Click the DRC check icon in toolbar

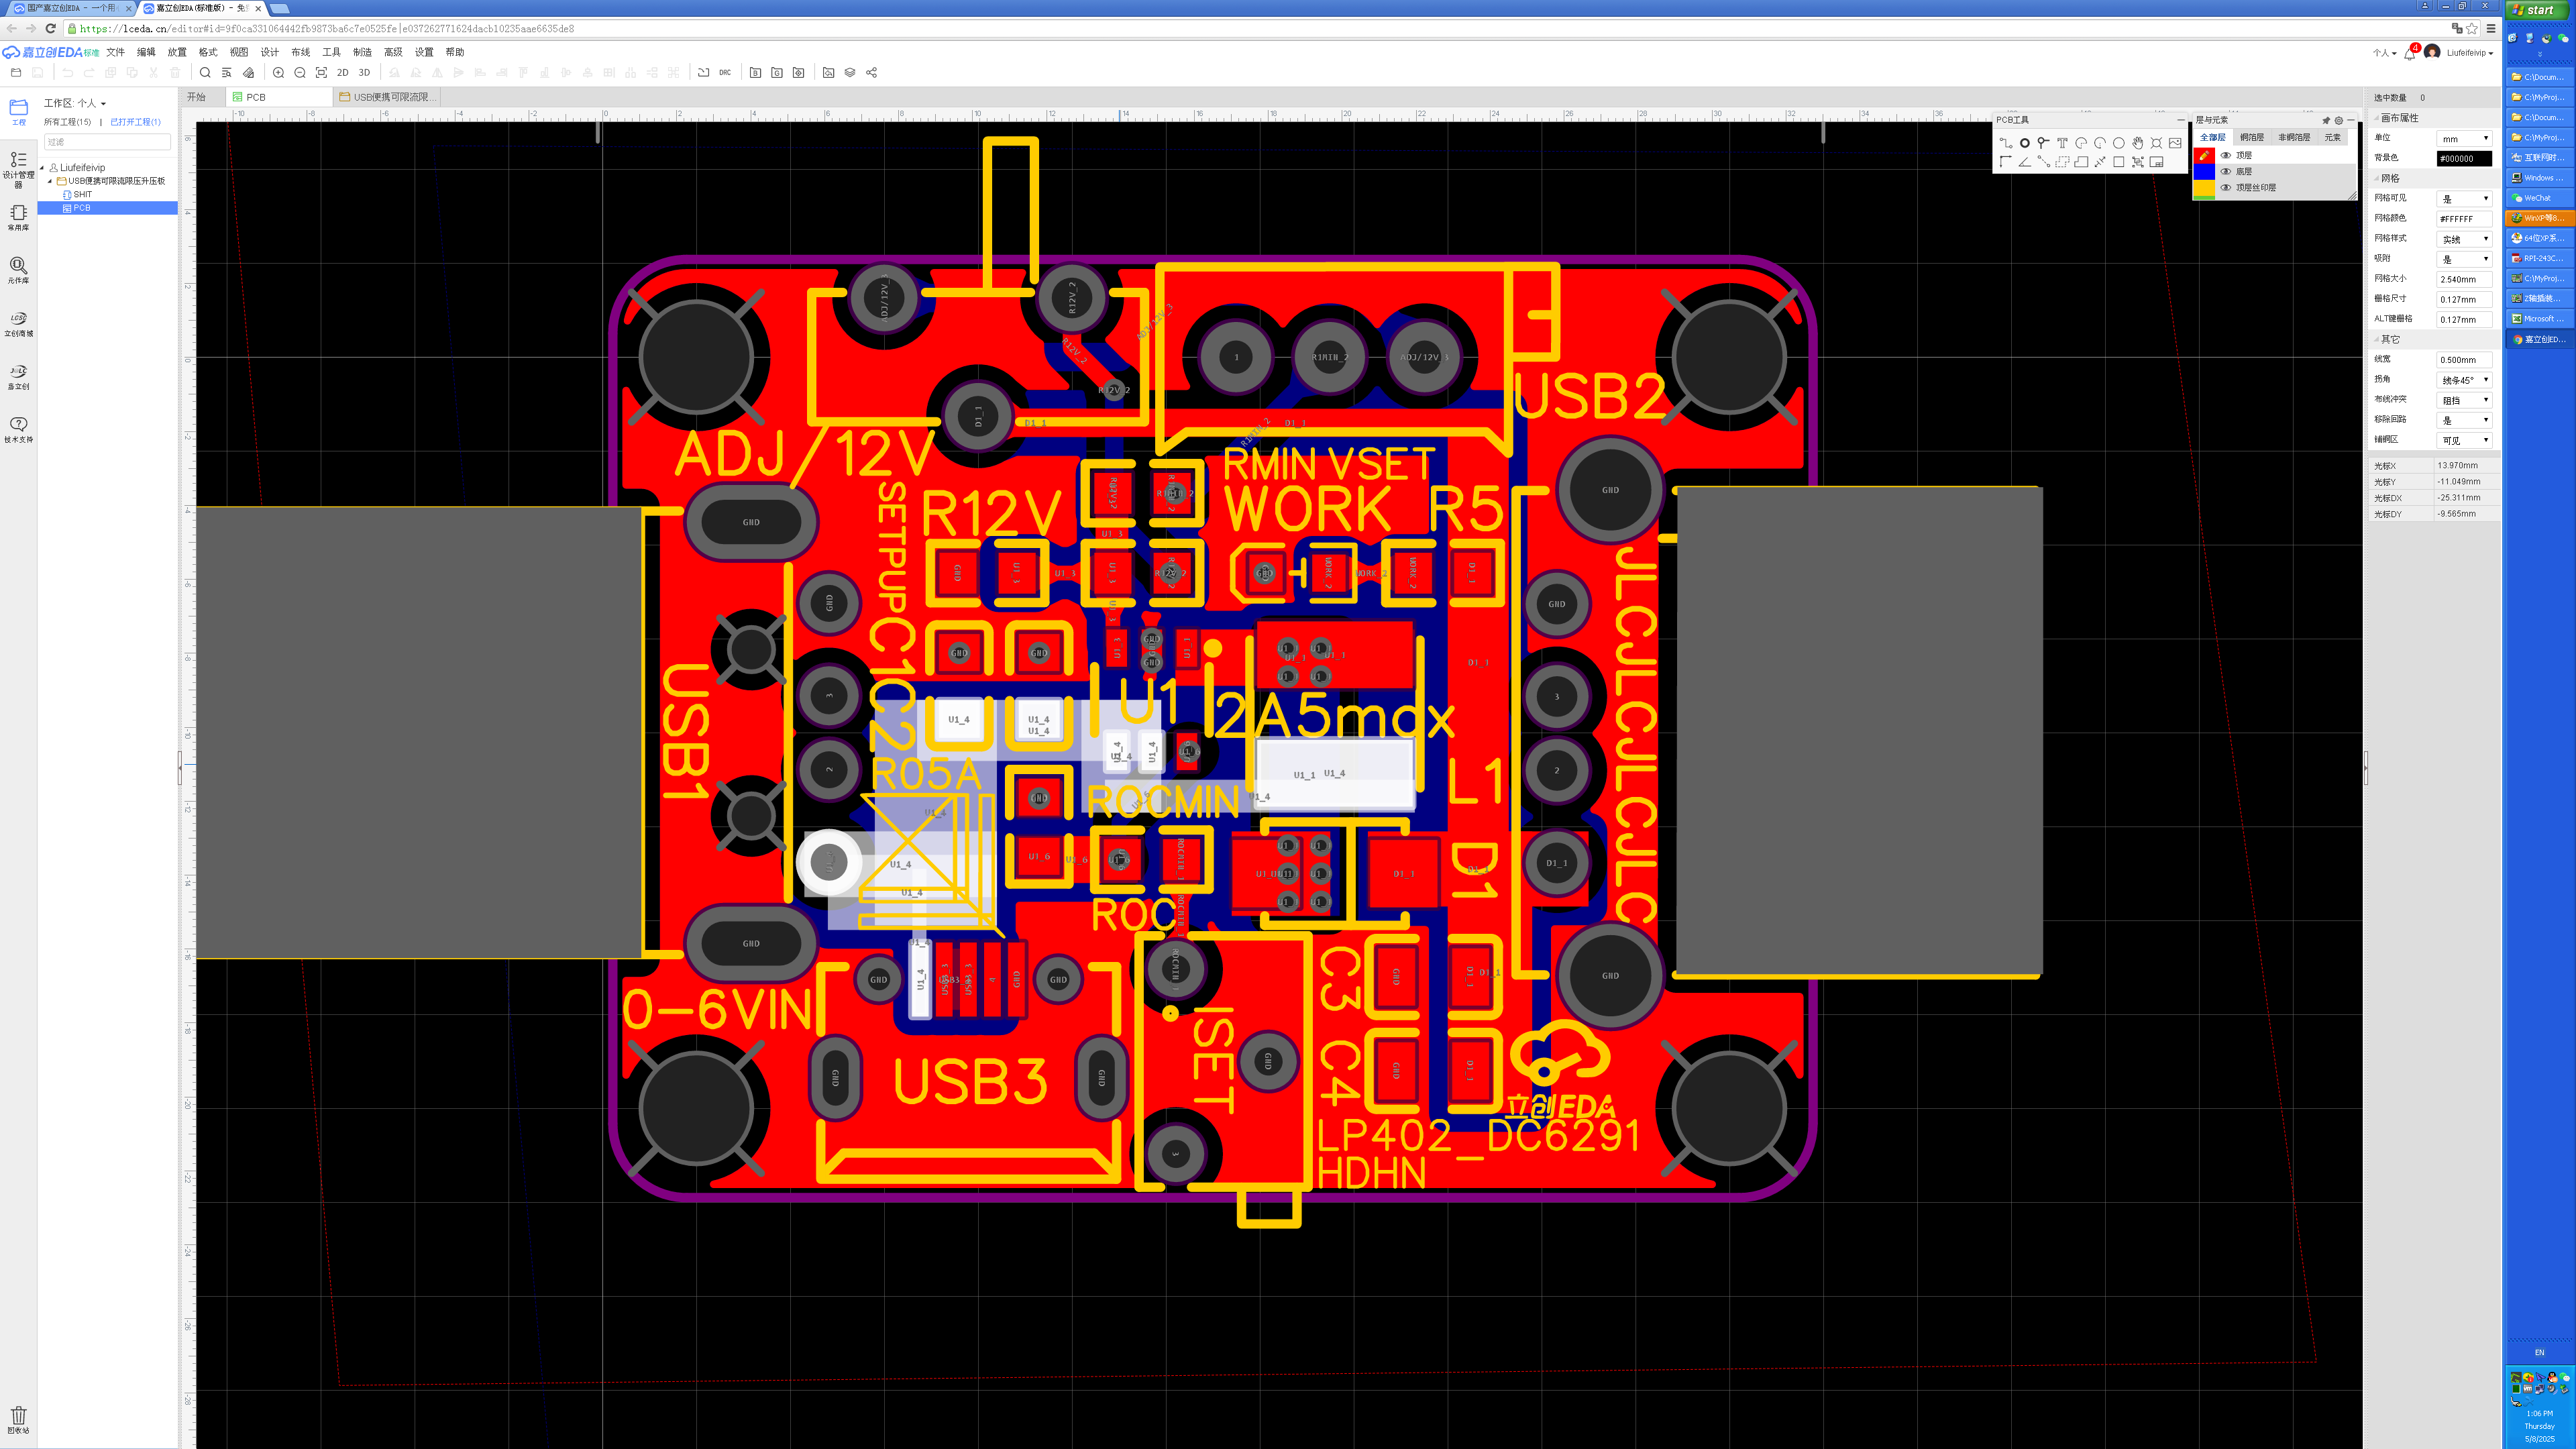click(x=725, y=73)
